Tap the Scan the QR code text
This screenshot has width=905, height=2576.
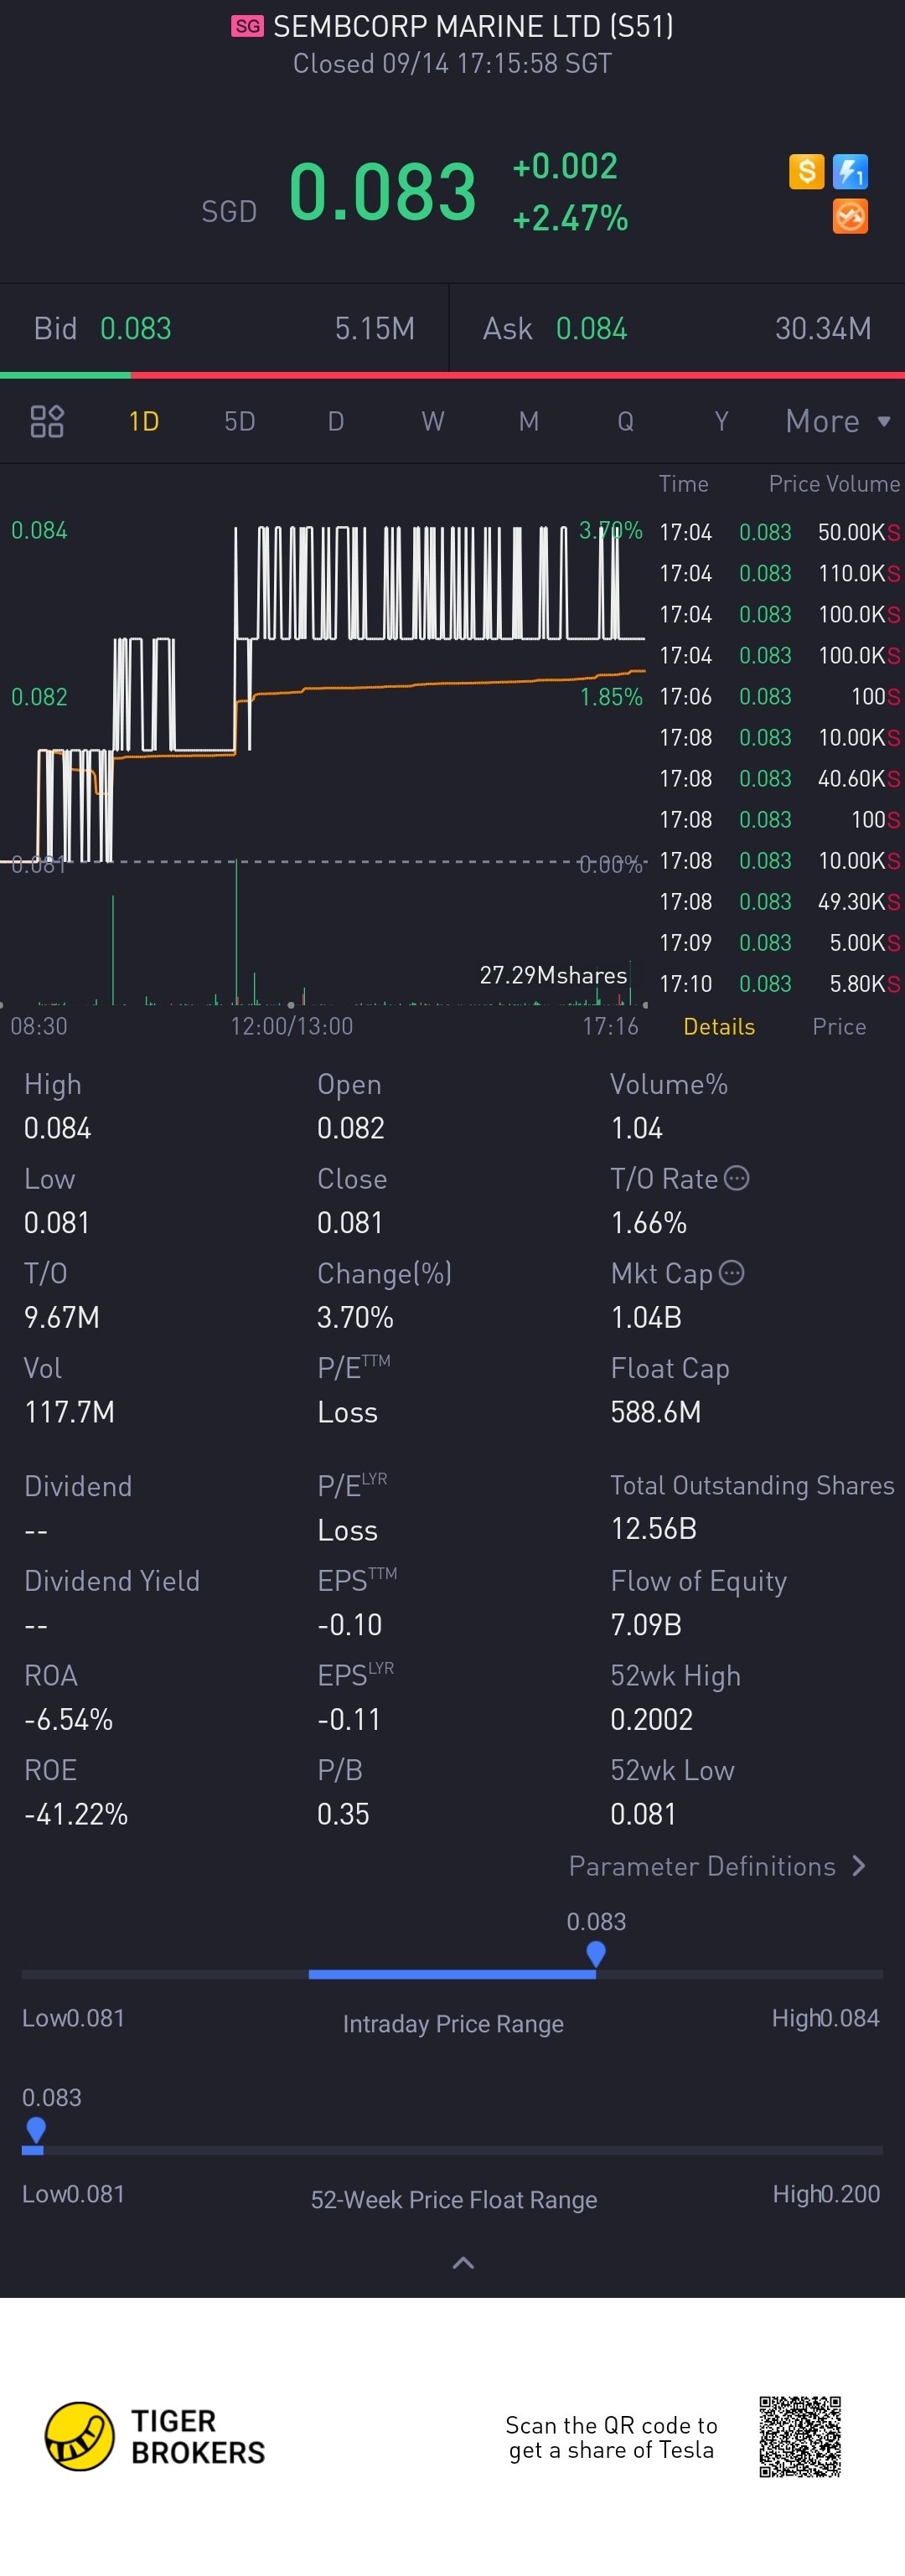click(611, 2437)
